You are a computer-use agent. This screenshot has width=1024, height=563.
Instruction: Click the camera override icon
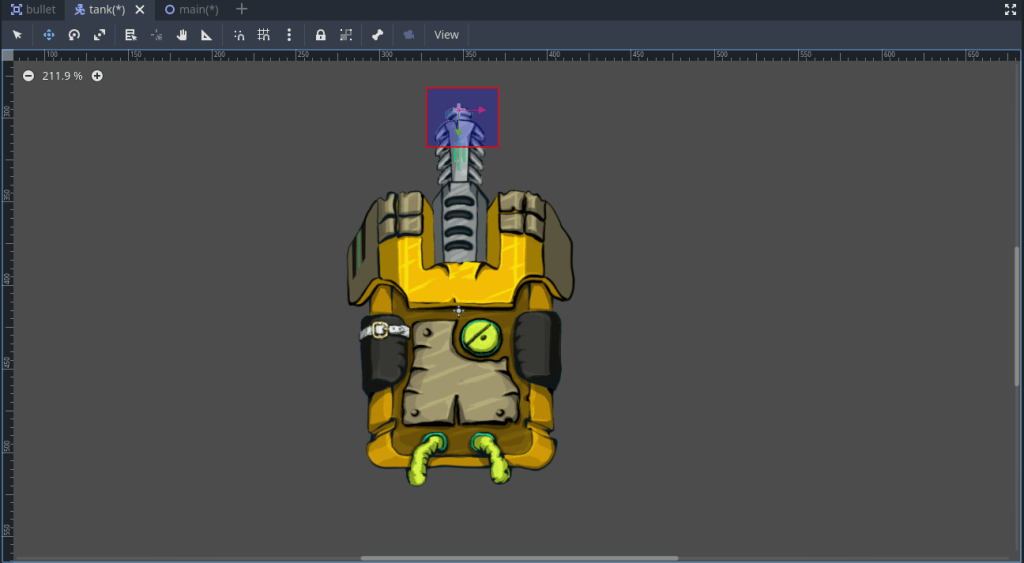tap(409, 35)
